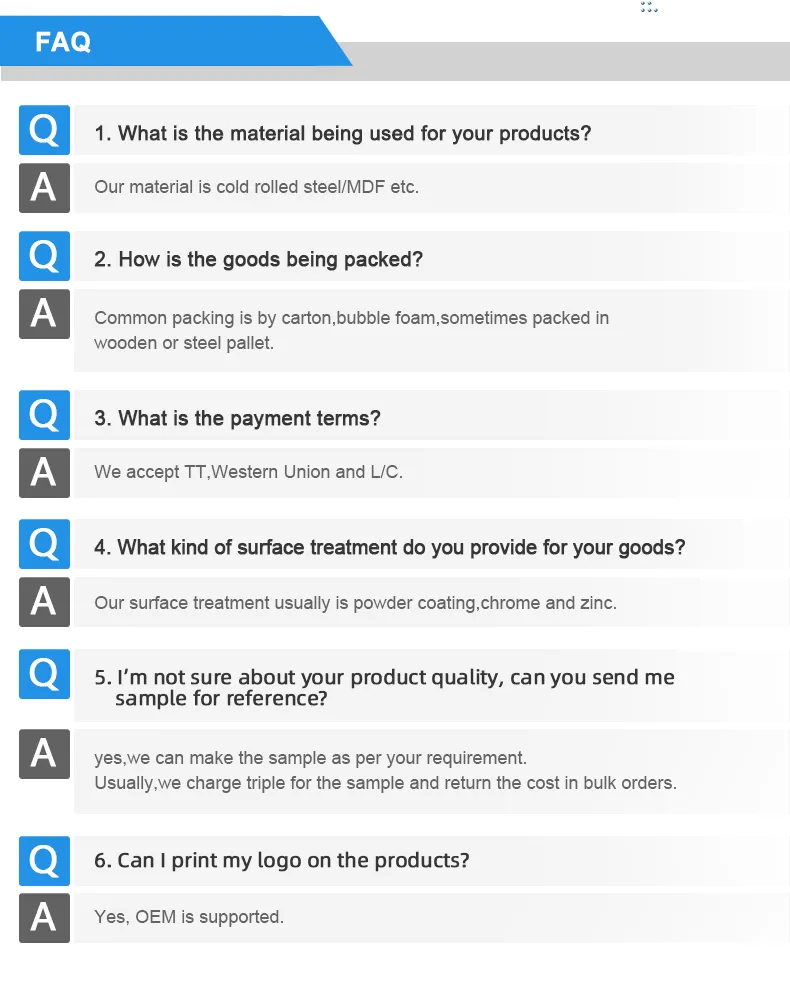Viewport: 790px width, 987px height.
Task: Click the blue Q icon for payment terms question
Action: [44, 415]
